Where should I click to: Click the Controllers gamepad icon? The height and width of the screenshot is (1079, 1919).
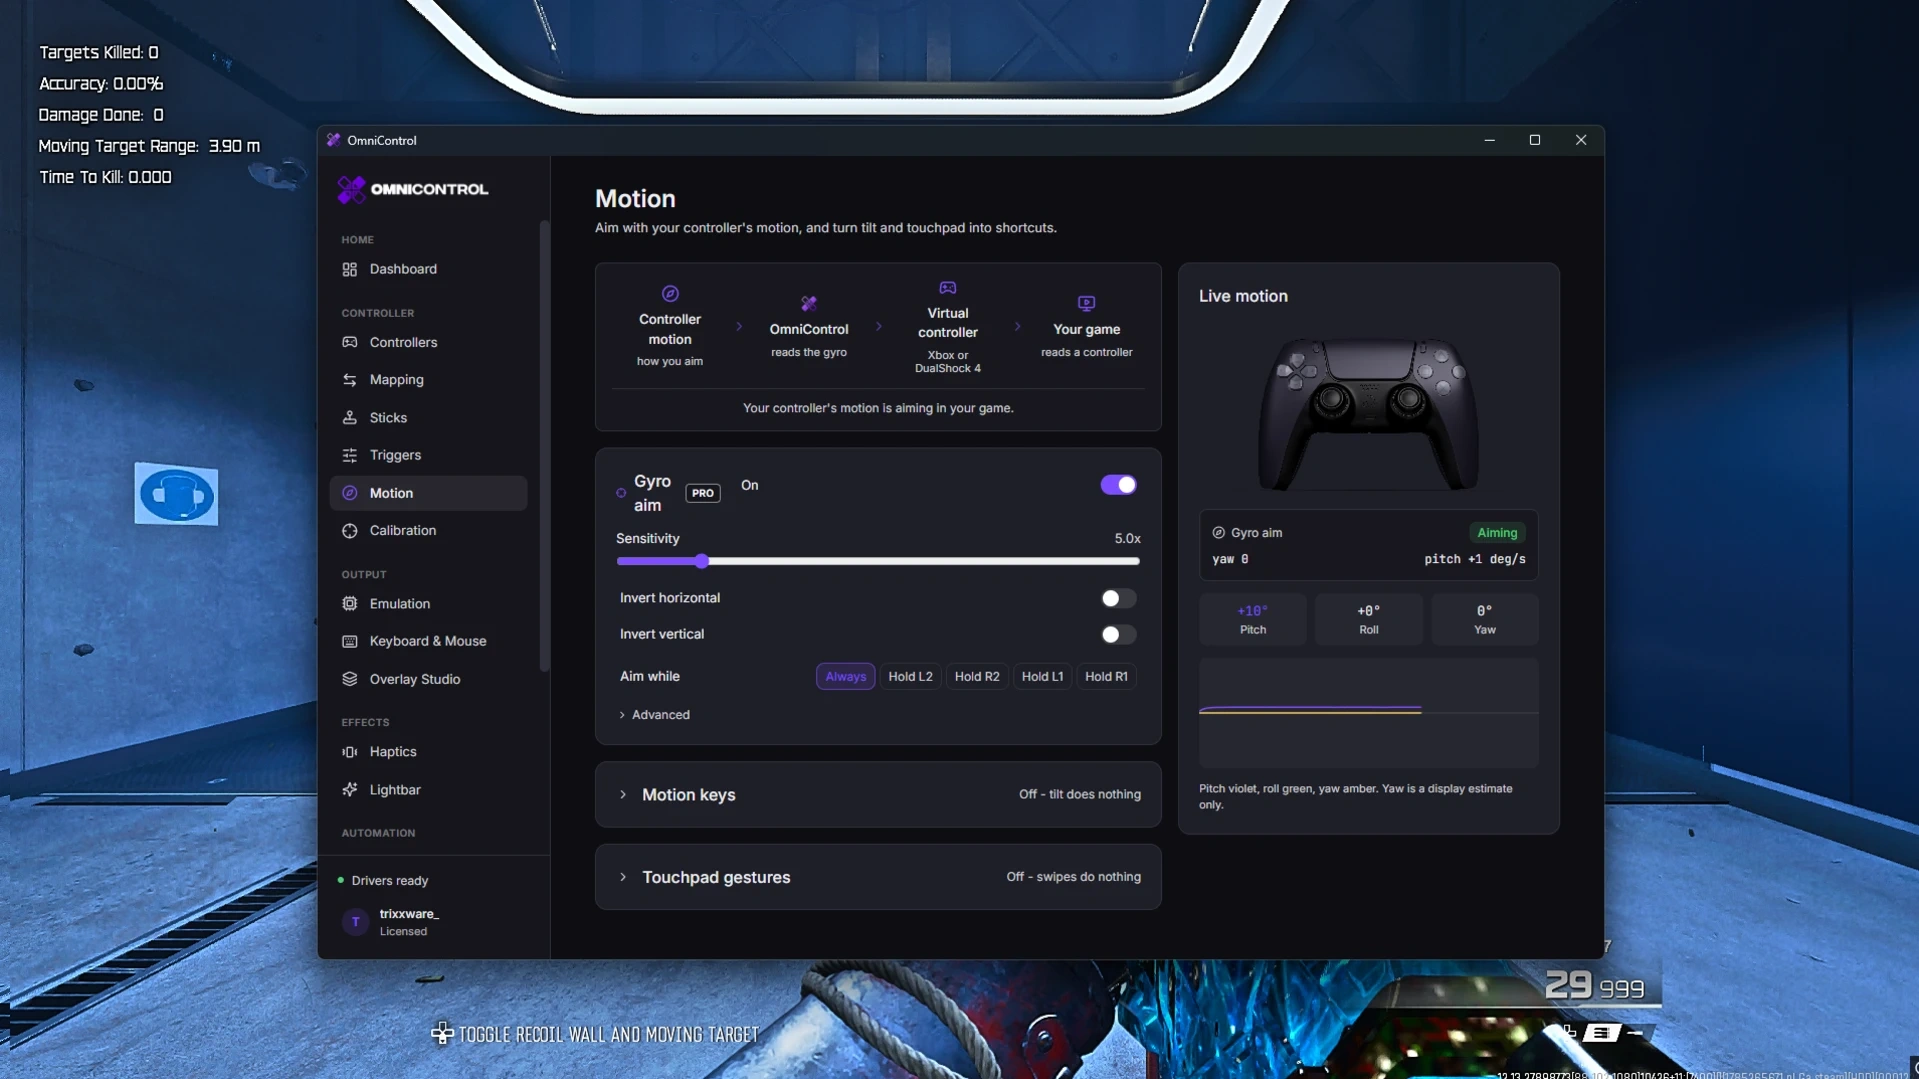pyautogui.click(x=349, y=342)
